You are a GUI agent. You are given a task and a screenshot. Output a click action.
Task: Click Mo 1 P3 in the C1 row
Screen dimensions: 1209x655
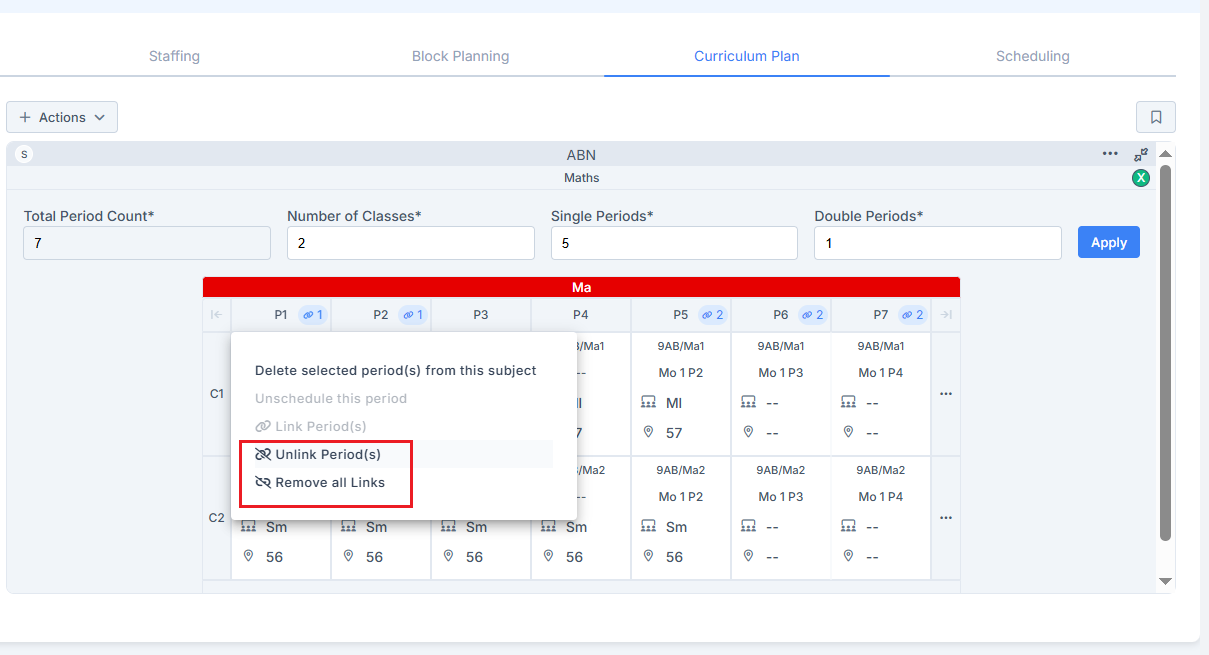tap(781, 373)
